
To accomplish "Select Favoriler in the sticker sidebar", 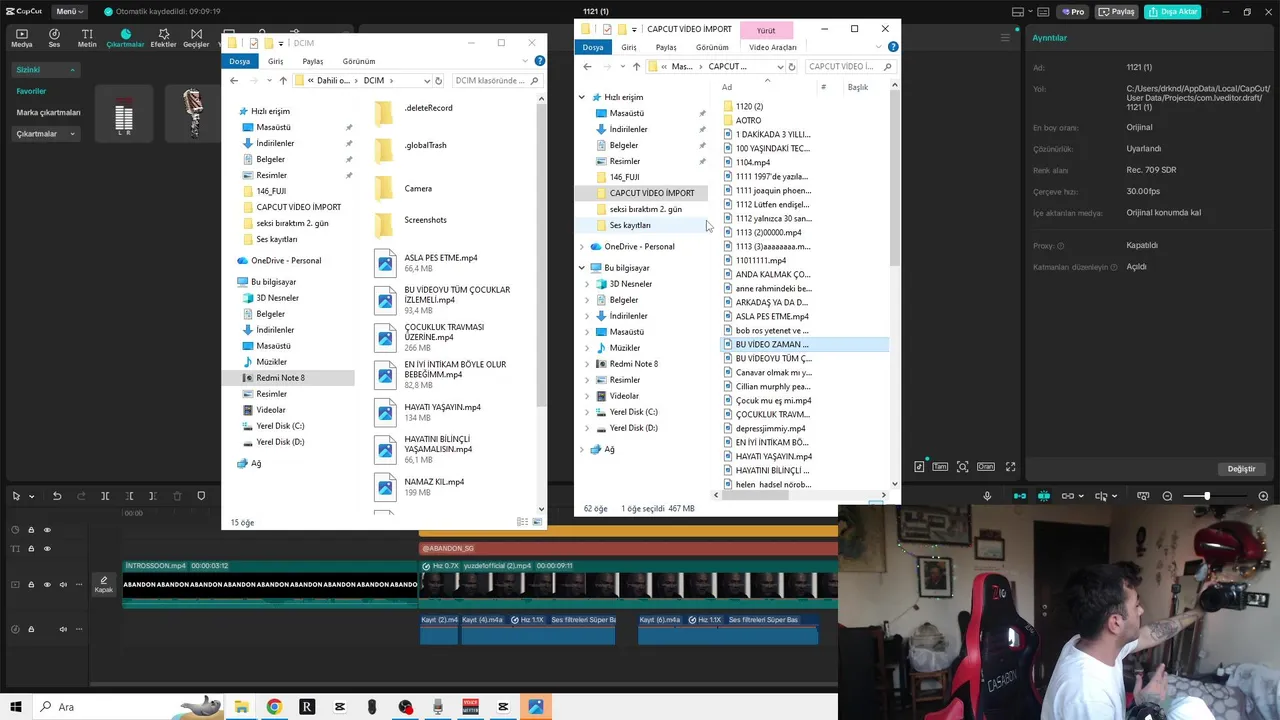I will (x=31, y=91).
